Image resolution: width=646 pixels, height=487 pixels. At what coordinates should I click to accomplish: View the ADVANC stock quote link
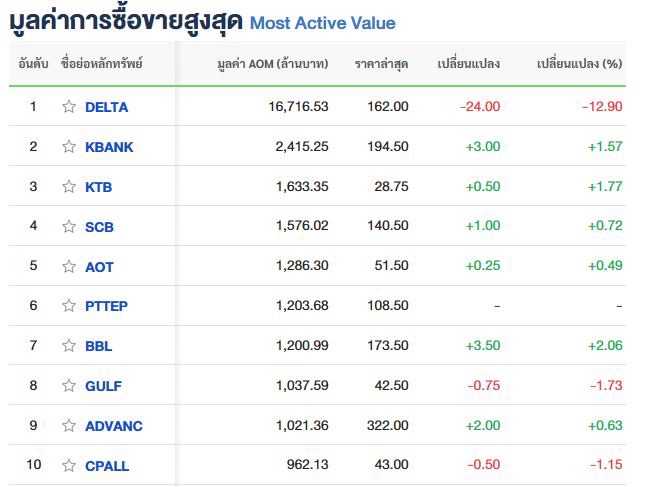point(114,426)
